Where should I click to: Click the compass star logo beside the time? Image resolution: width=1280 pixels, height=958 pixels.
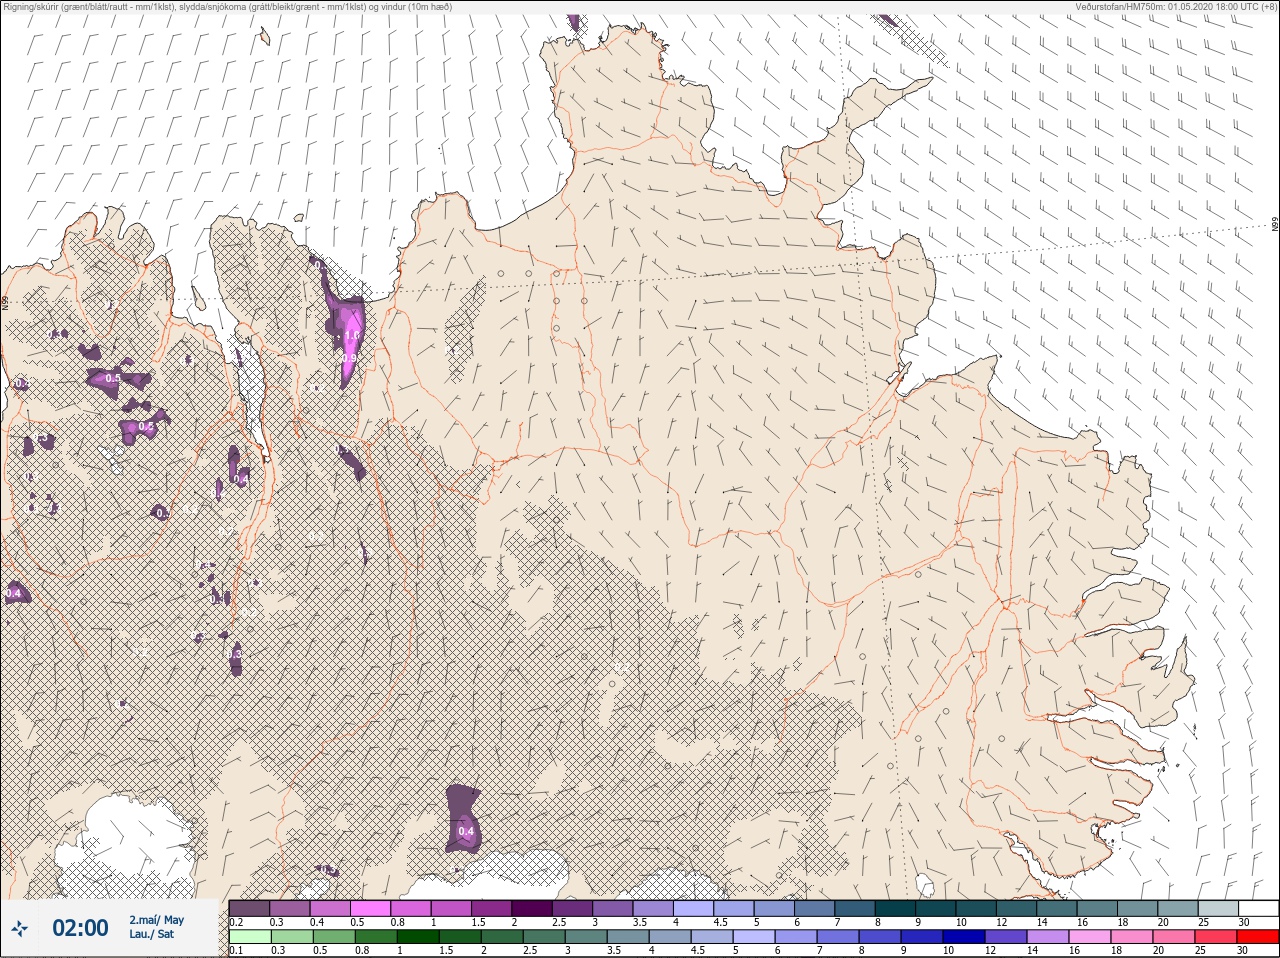19,928
